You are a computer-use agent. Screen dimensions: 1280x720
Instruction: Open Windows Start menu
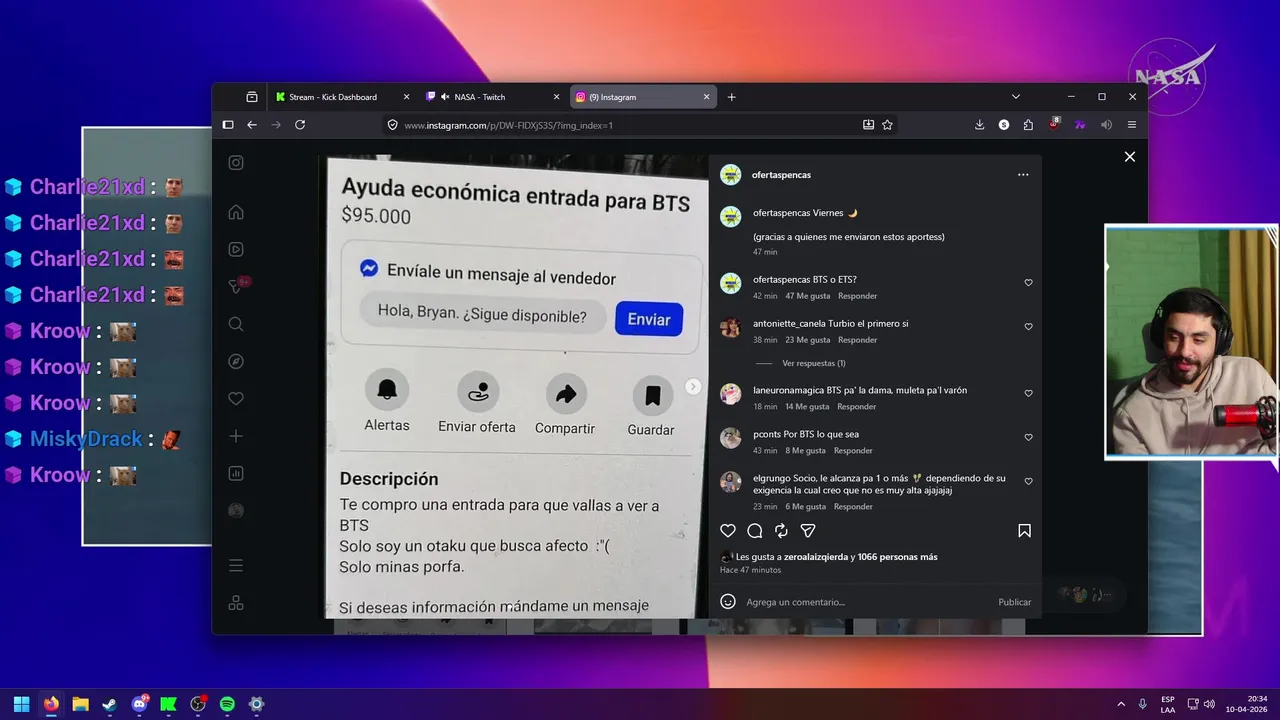click(x=21, y=704)
